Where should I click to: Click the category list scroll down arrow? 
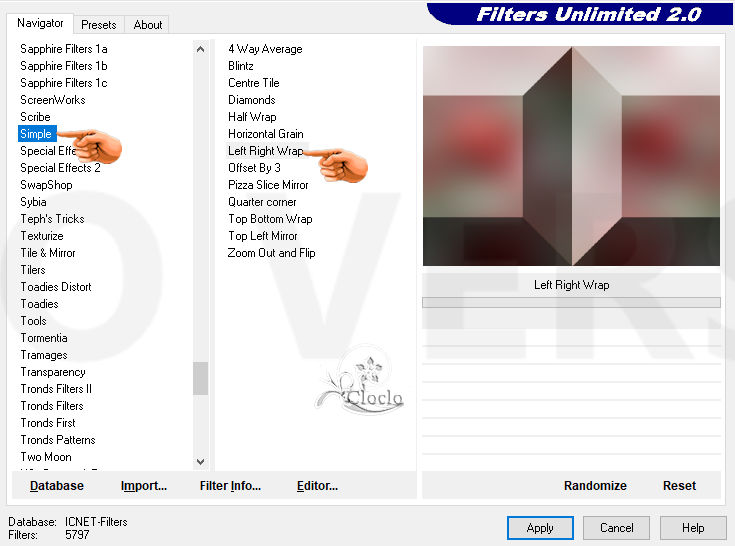coord(201,462)
